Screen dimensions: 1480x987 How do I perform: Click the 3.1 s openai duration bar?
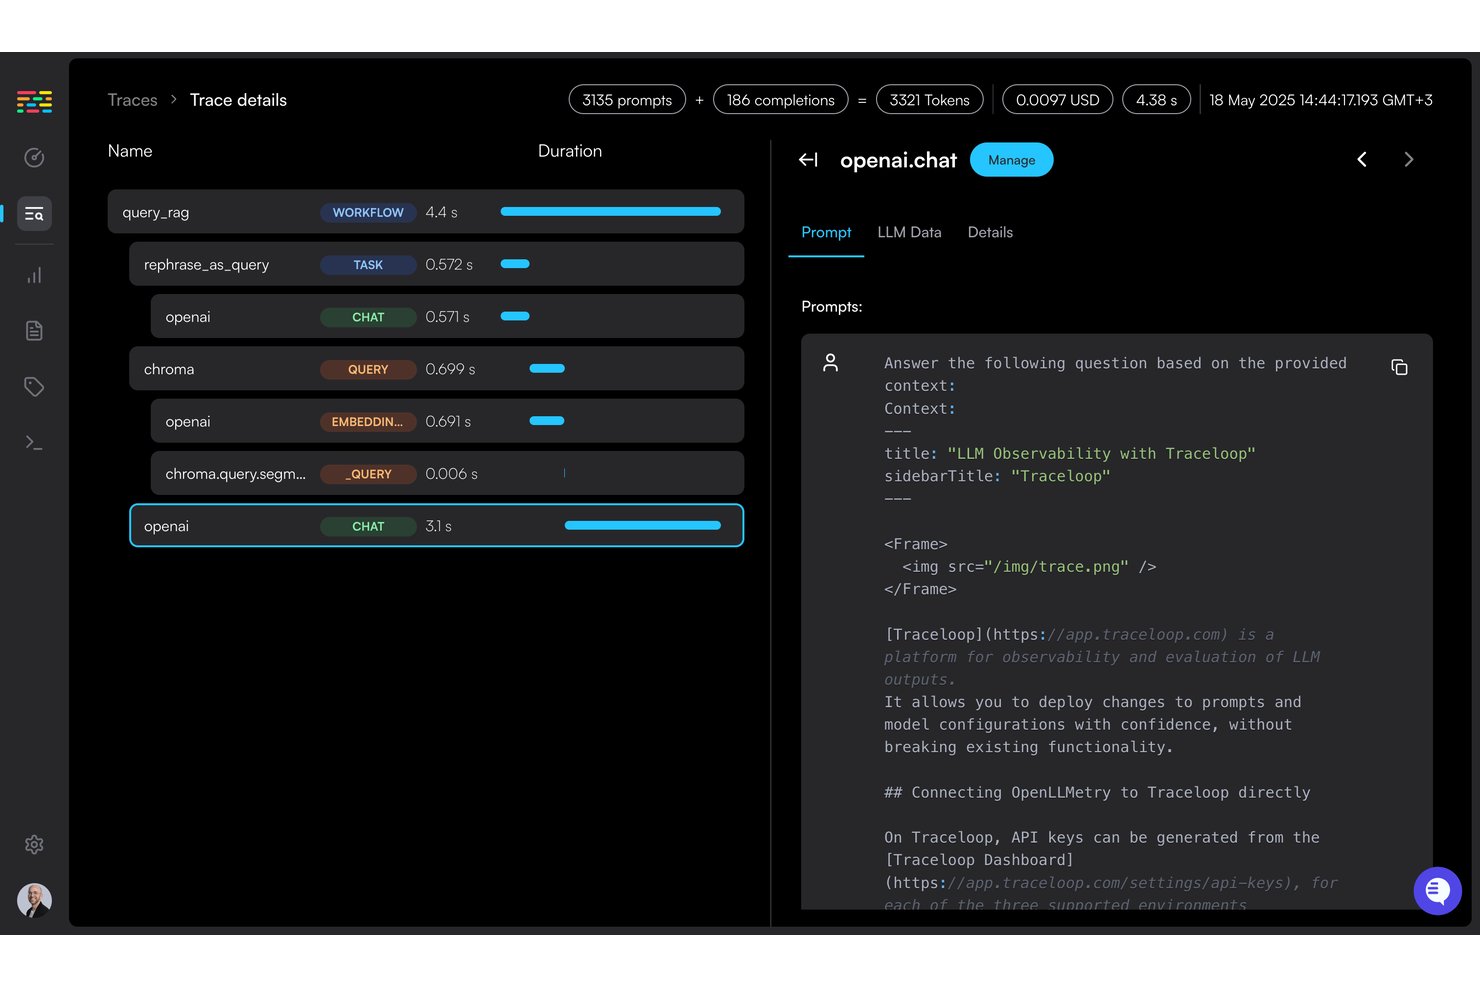tap(642, 526)
